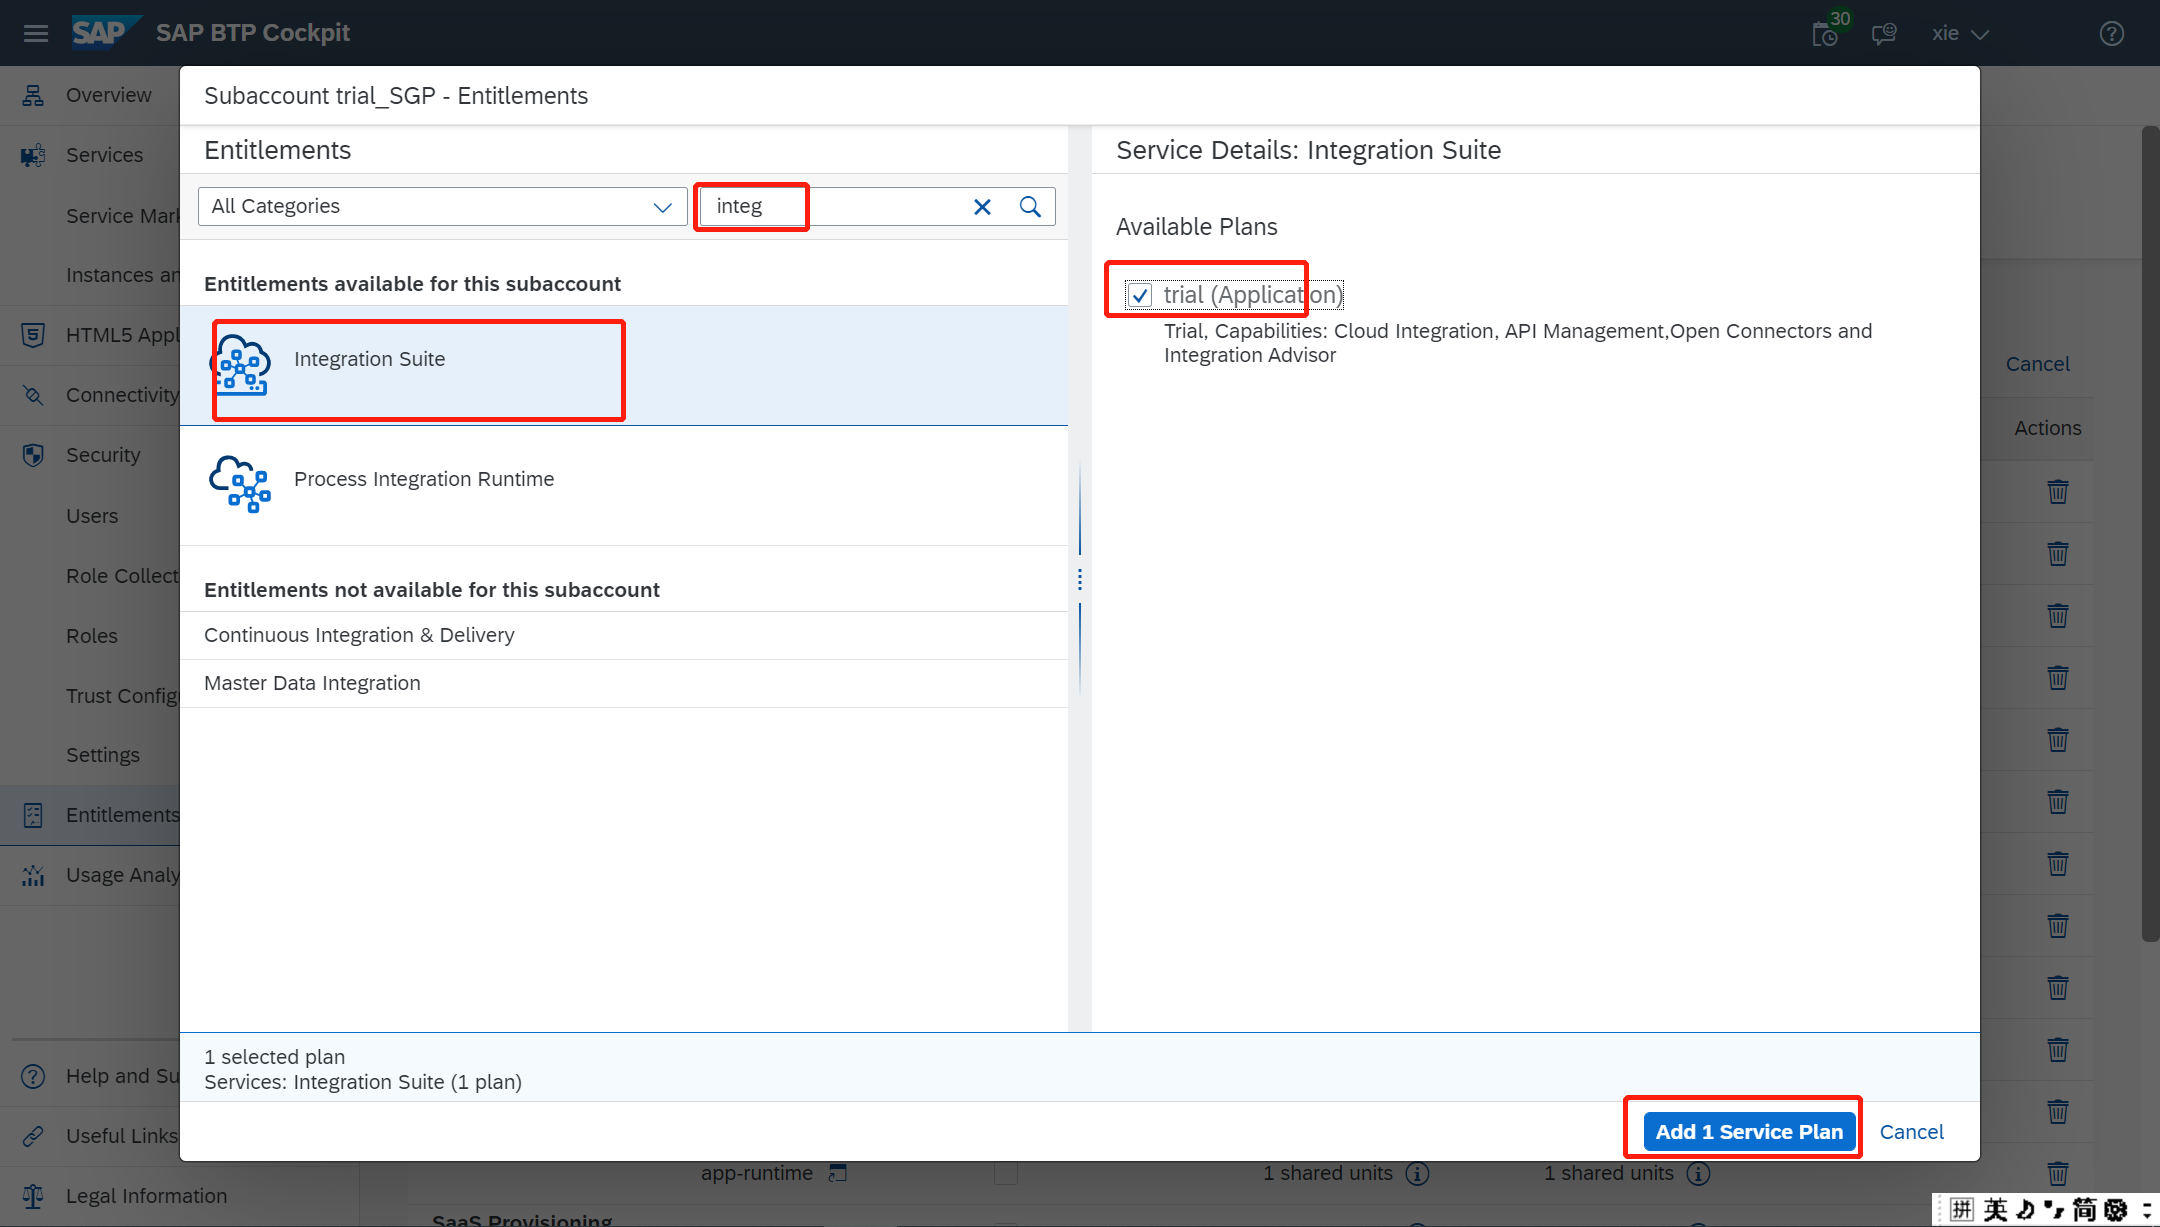2160x1227 pixels.
Task: Click the HTML5 shield icon
Action: click(33, 335)
